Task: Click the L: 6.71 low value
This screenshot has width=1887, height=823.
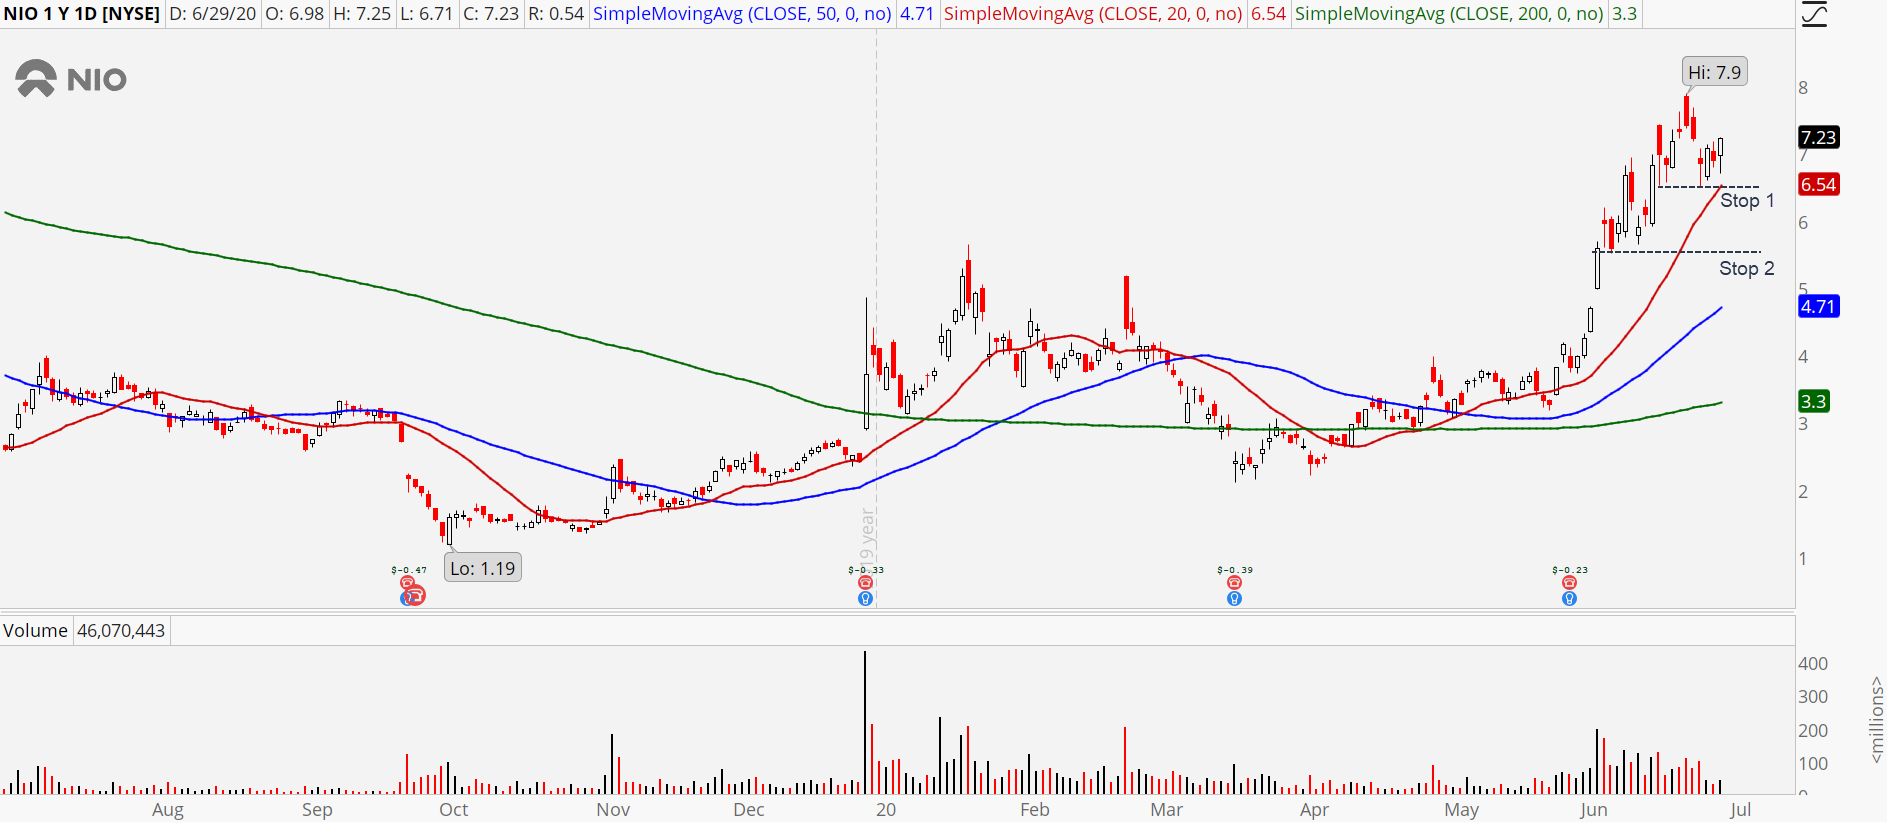Action: pos(425,14)
